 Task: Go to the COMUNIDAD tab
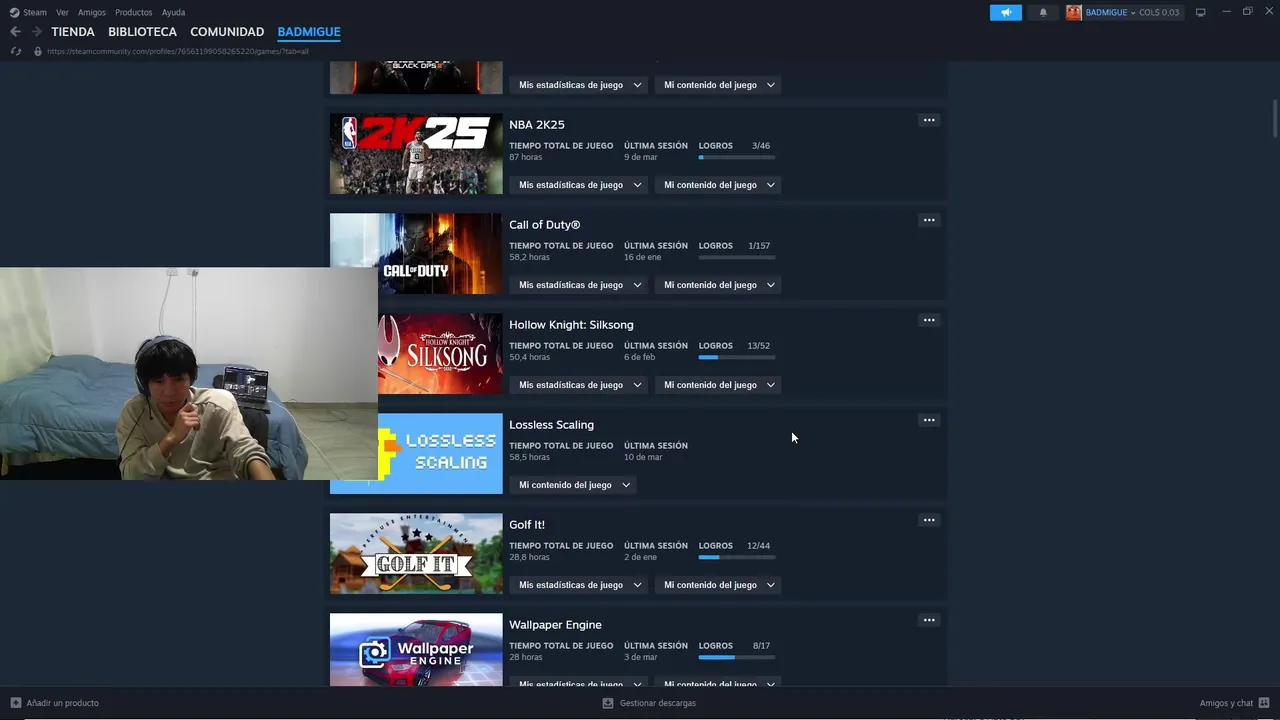(227, 32)
